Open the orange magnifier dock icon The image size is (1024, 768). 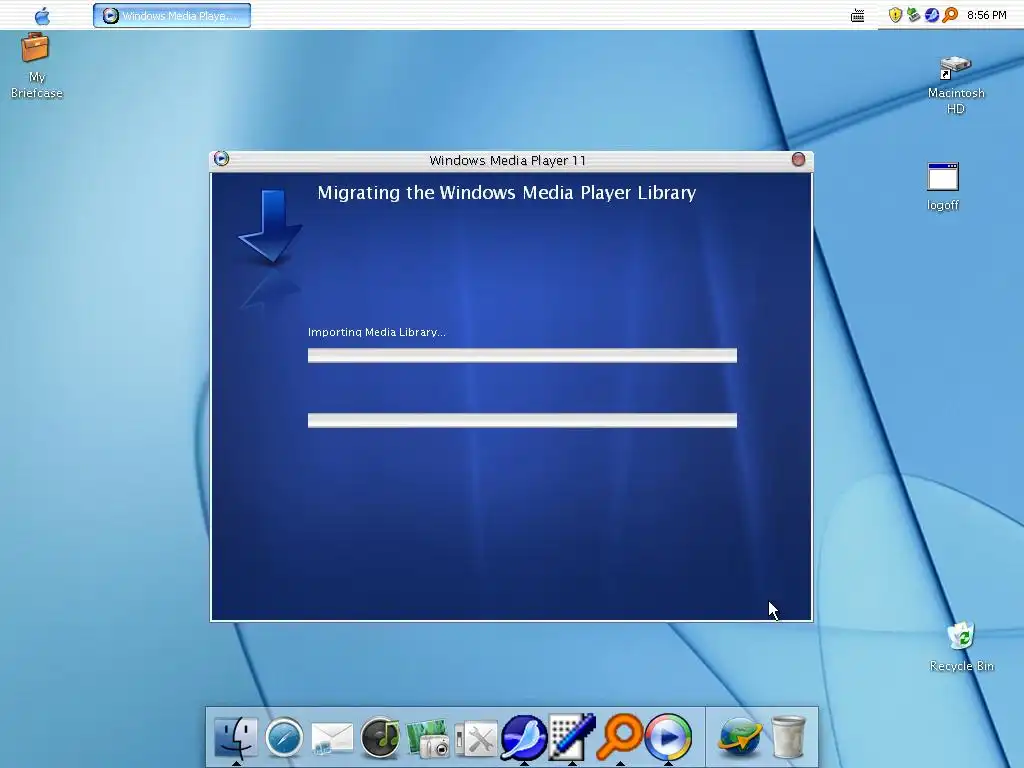click(620, 737)
